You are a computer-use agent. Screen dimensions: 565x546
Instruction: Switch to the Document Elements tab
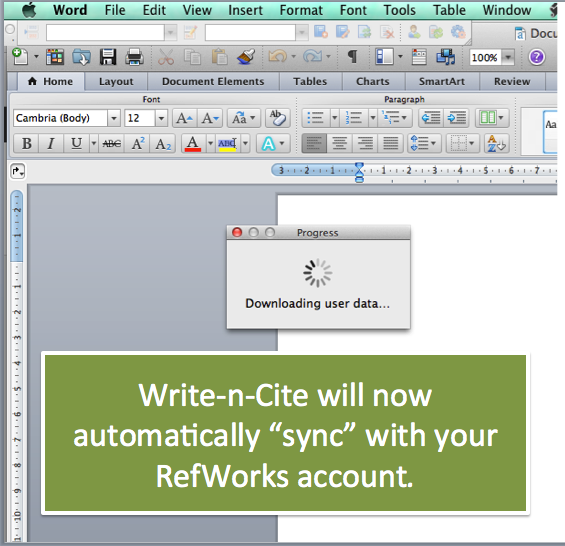click(x=213, y=81)
